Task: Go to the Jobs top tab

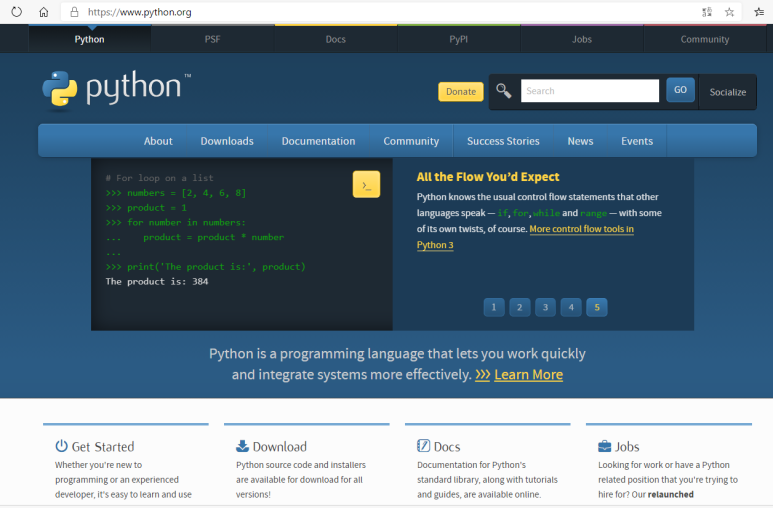Action: (x=582, y=39)
